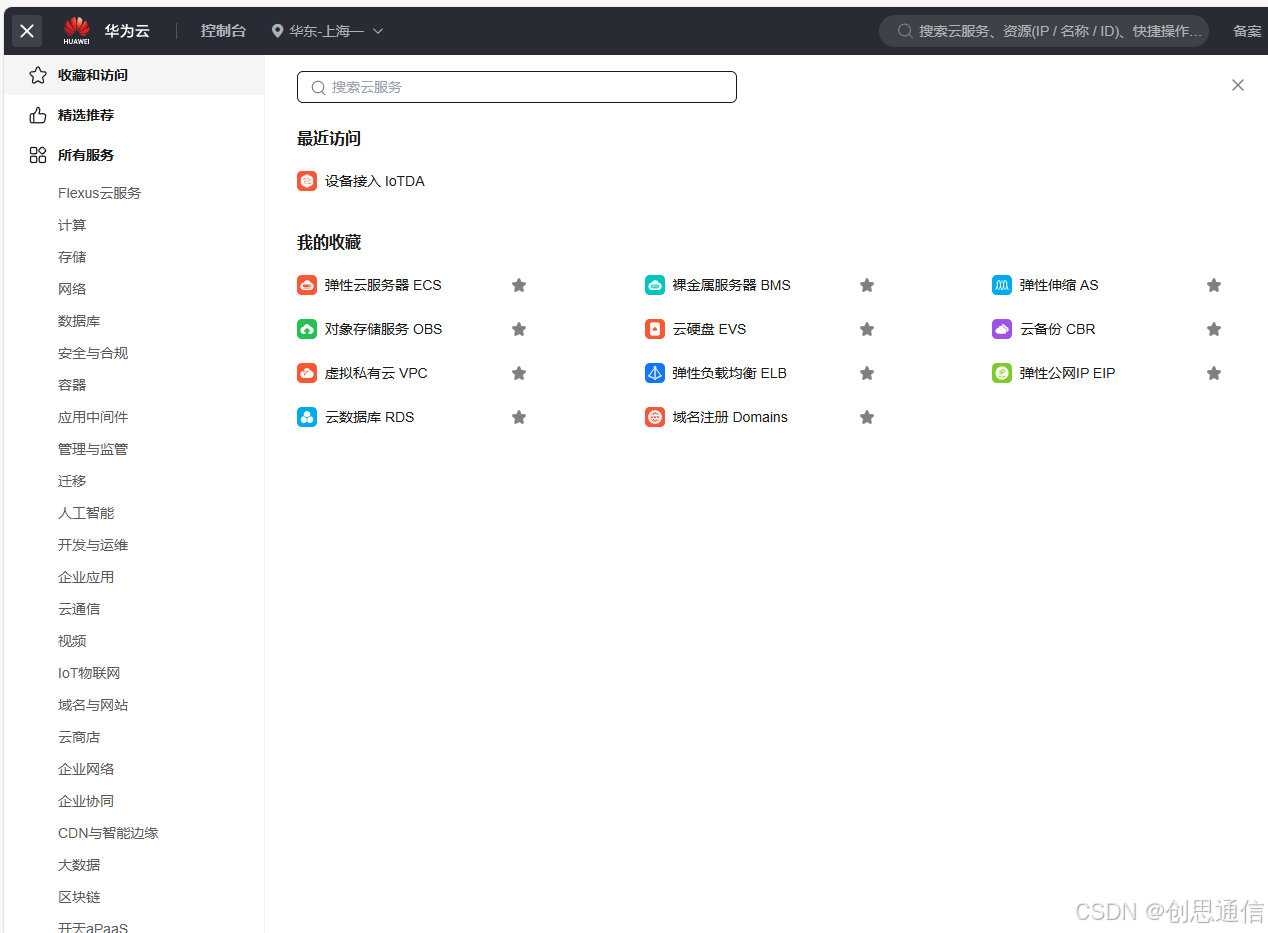Click the location pin icon beside 华东-上海一
Image resolution: width=1268 pixels, height=933 pixels.
pyautogui.click(x=277, y=31)
